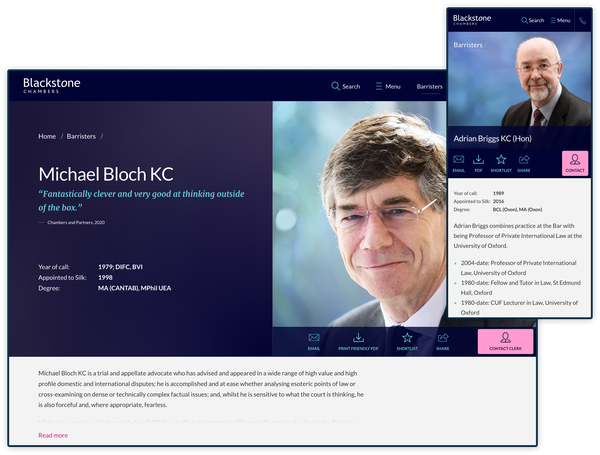Viewport: 600px width, 455px height.
Task: Share Adrian Briggs's mobile profile
Action: point(524,163)
